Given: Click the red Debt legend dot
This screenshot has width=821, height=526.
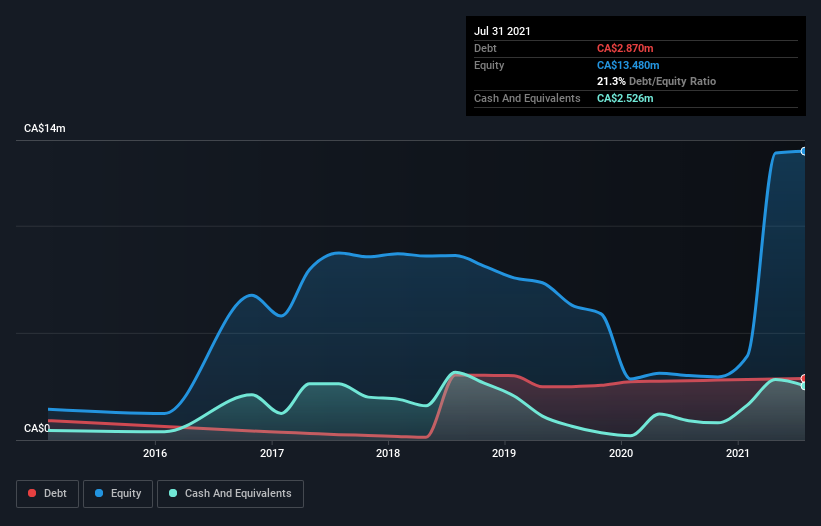Looking at the screenshot, I should pos(32,493).
